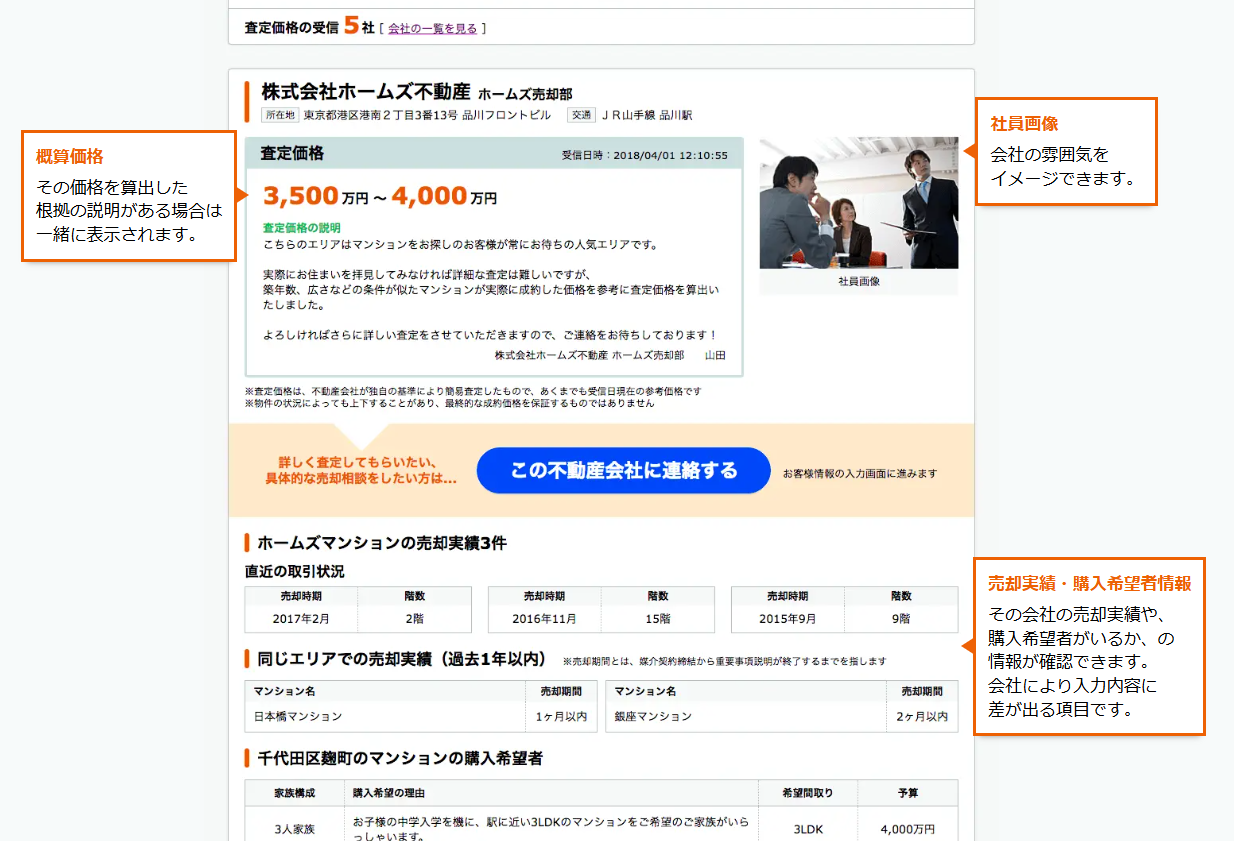Click the 売却実績・購入希望者情報 callout title
The height and width of the screenshot is (841, 1234).
click(1089, 584)
